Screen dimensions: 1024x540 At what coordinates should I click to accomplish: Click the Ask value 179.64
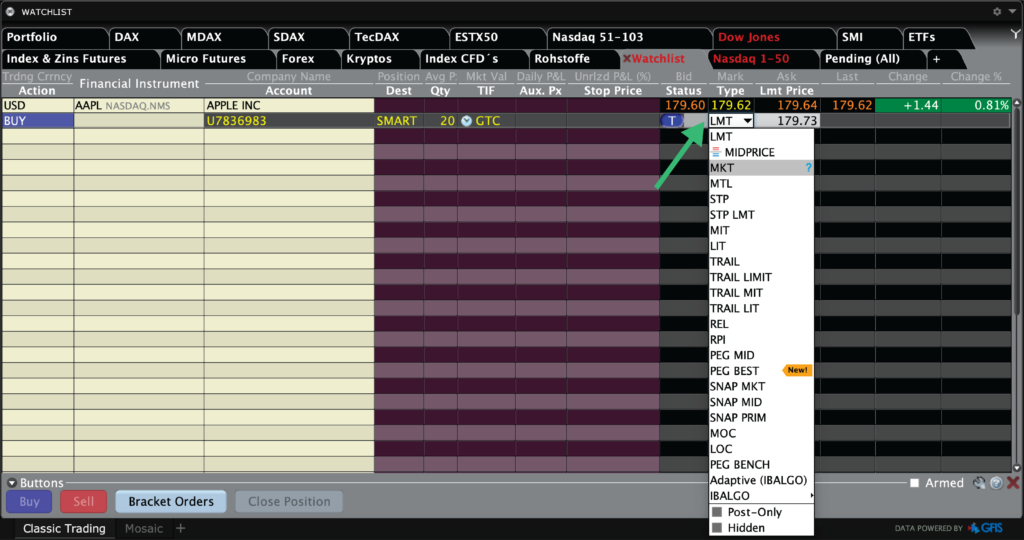[x=788, y=105]
